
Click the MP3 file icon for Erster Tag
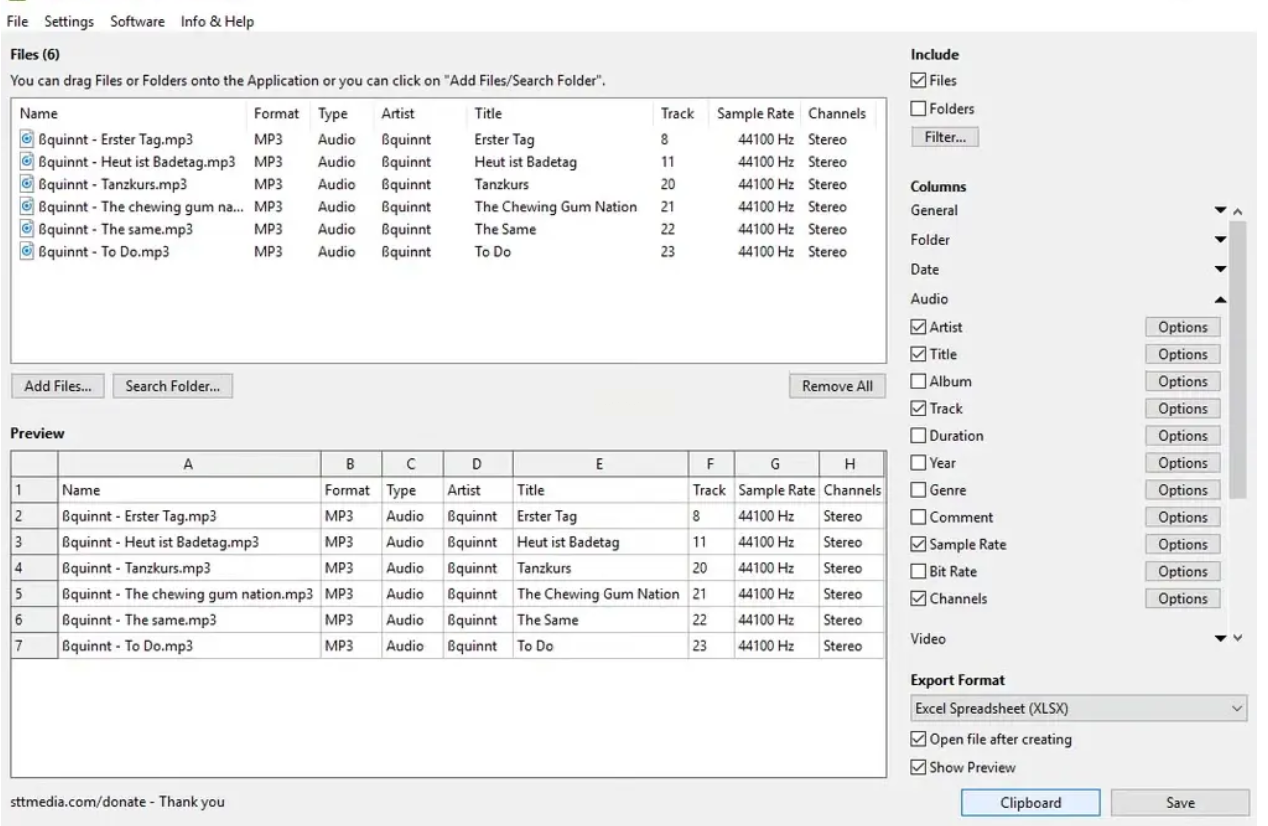coord(27,140)
